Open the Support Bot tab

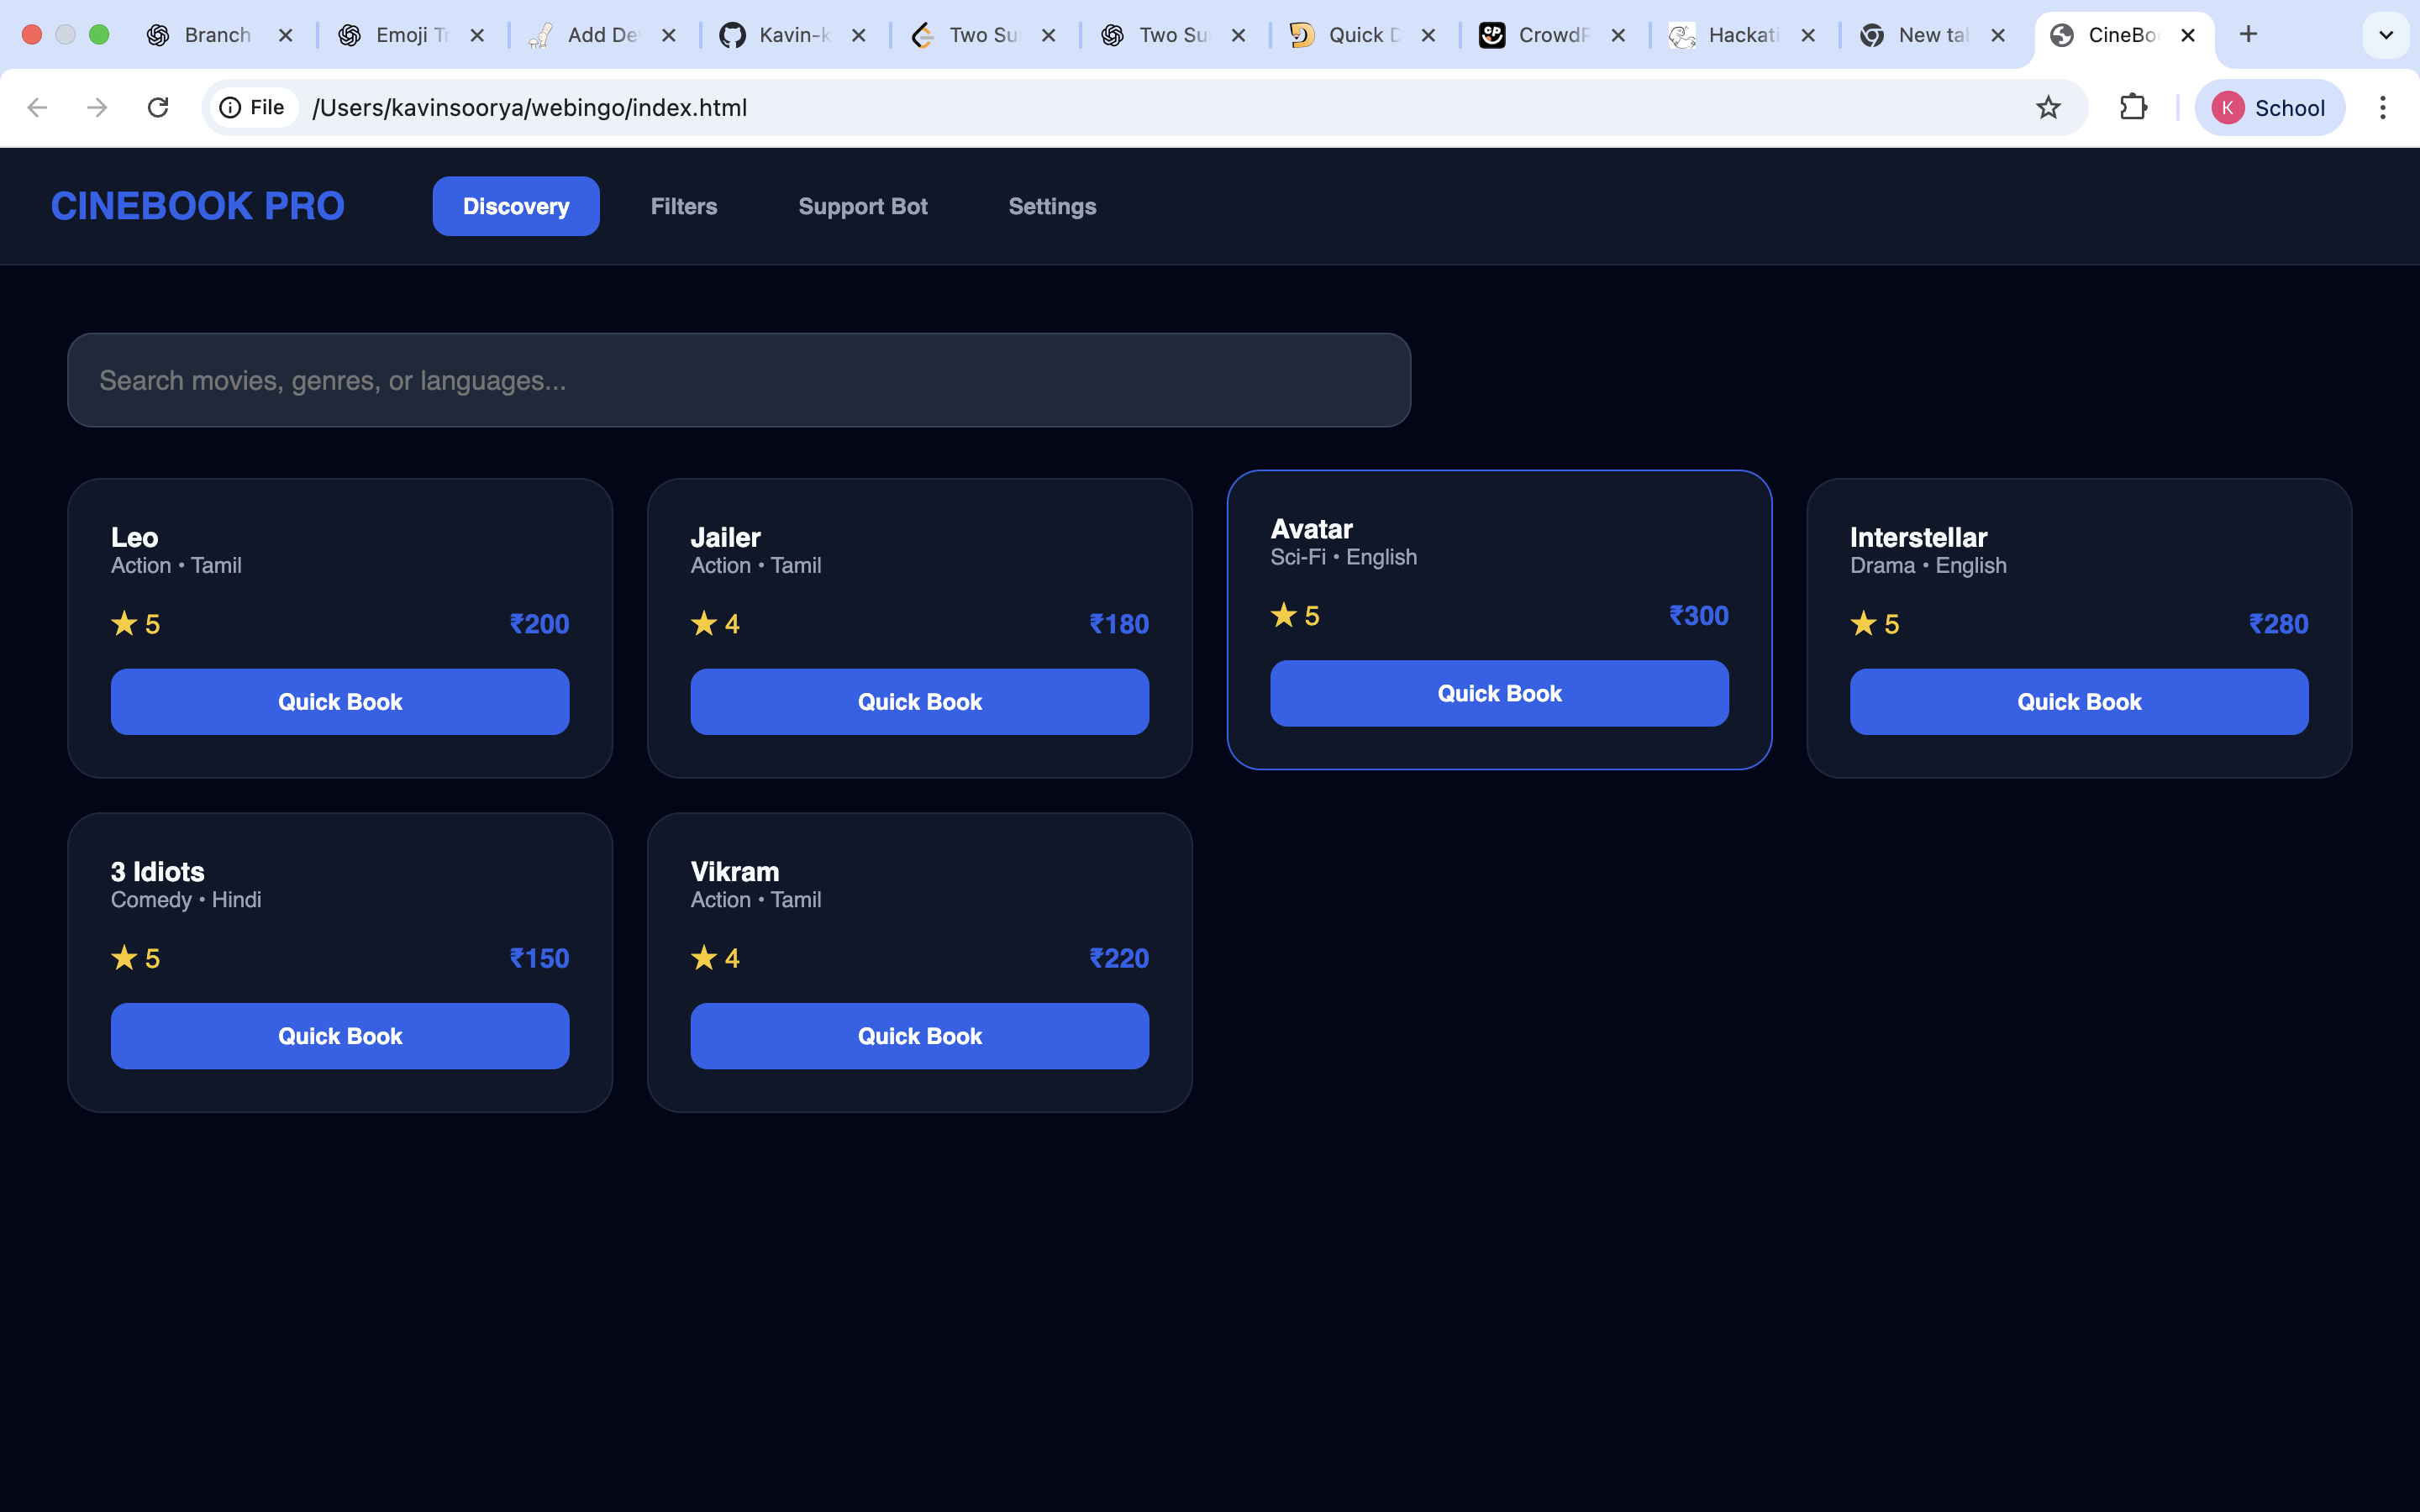[862, 206]
